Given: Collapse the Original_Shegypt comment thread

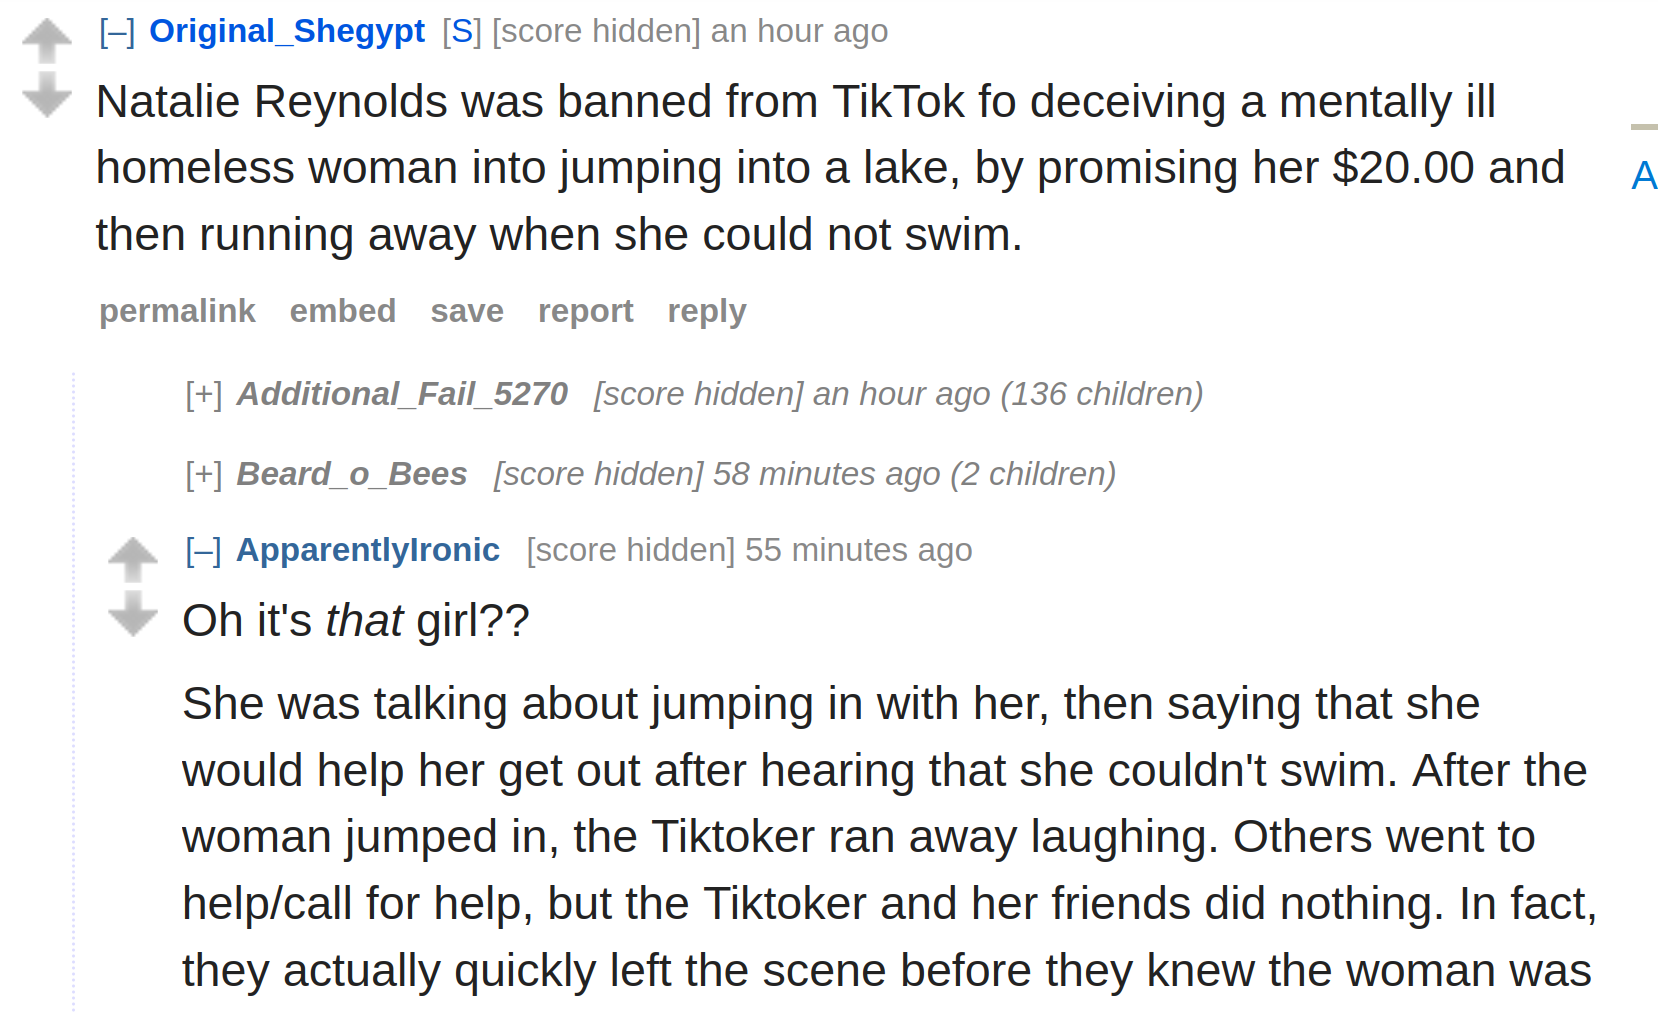Looking at the screenshot, I should (x=117, y=32).
